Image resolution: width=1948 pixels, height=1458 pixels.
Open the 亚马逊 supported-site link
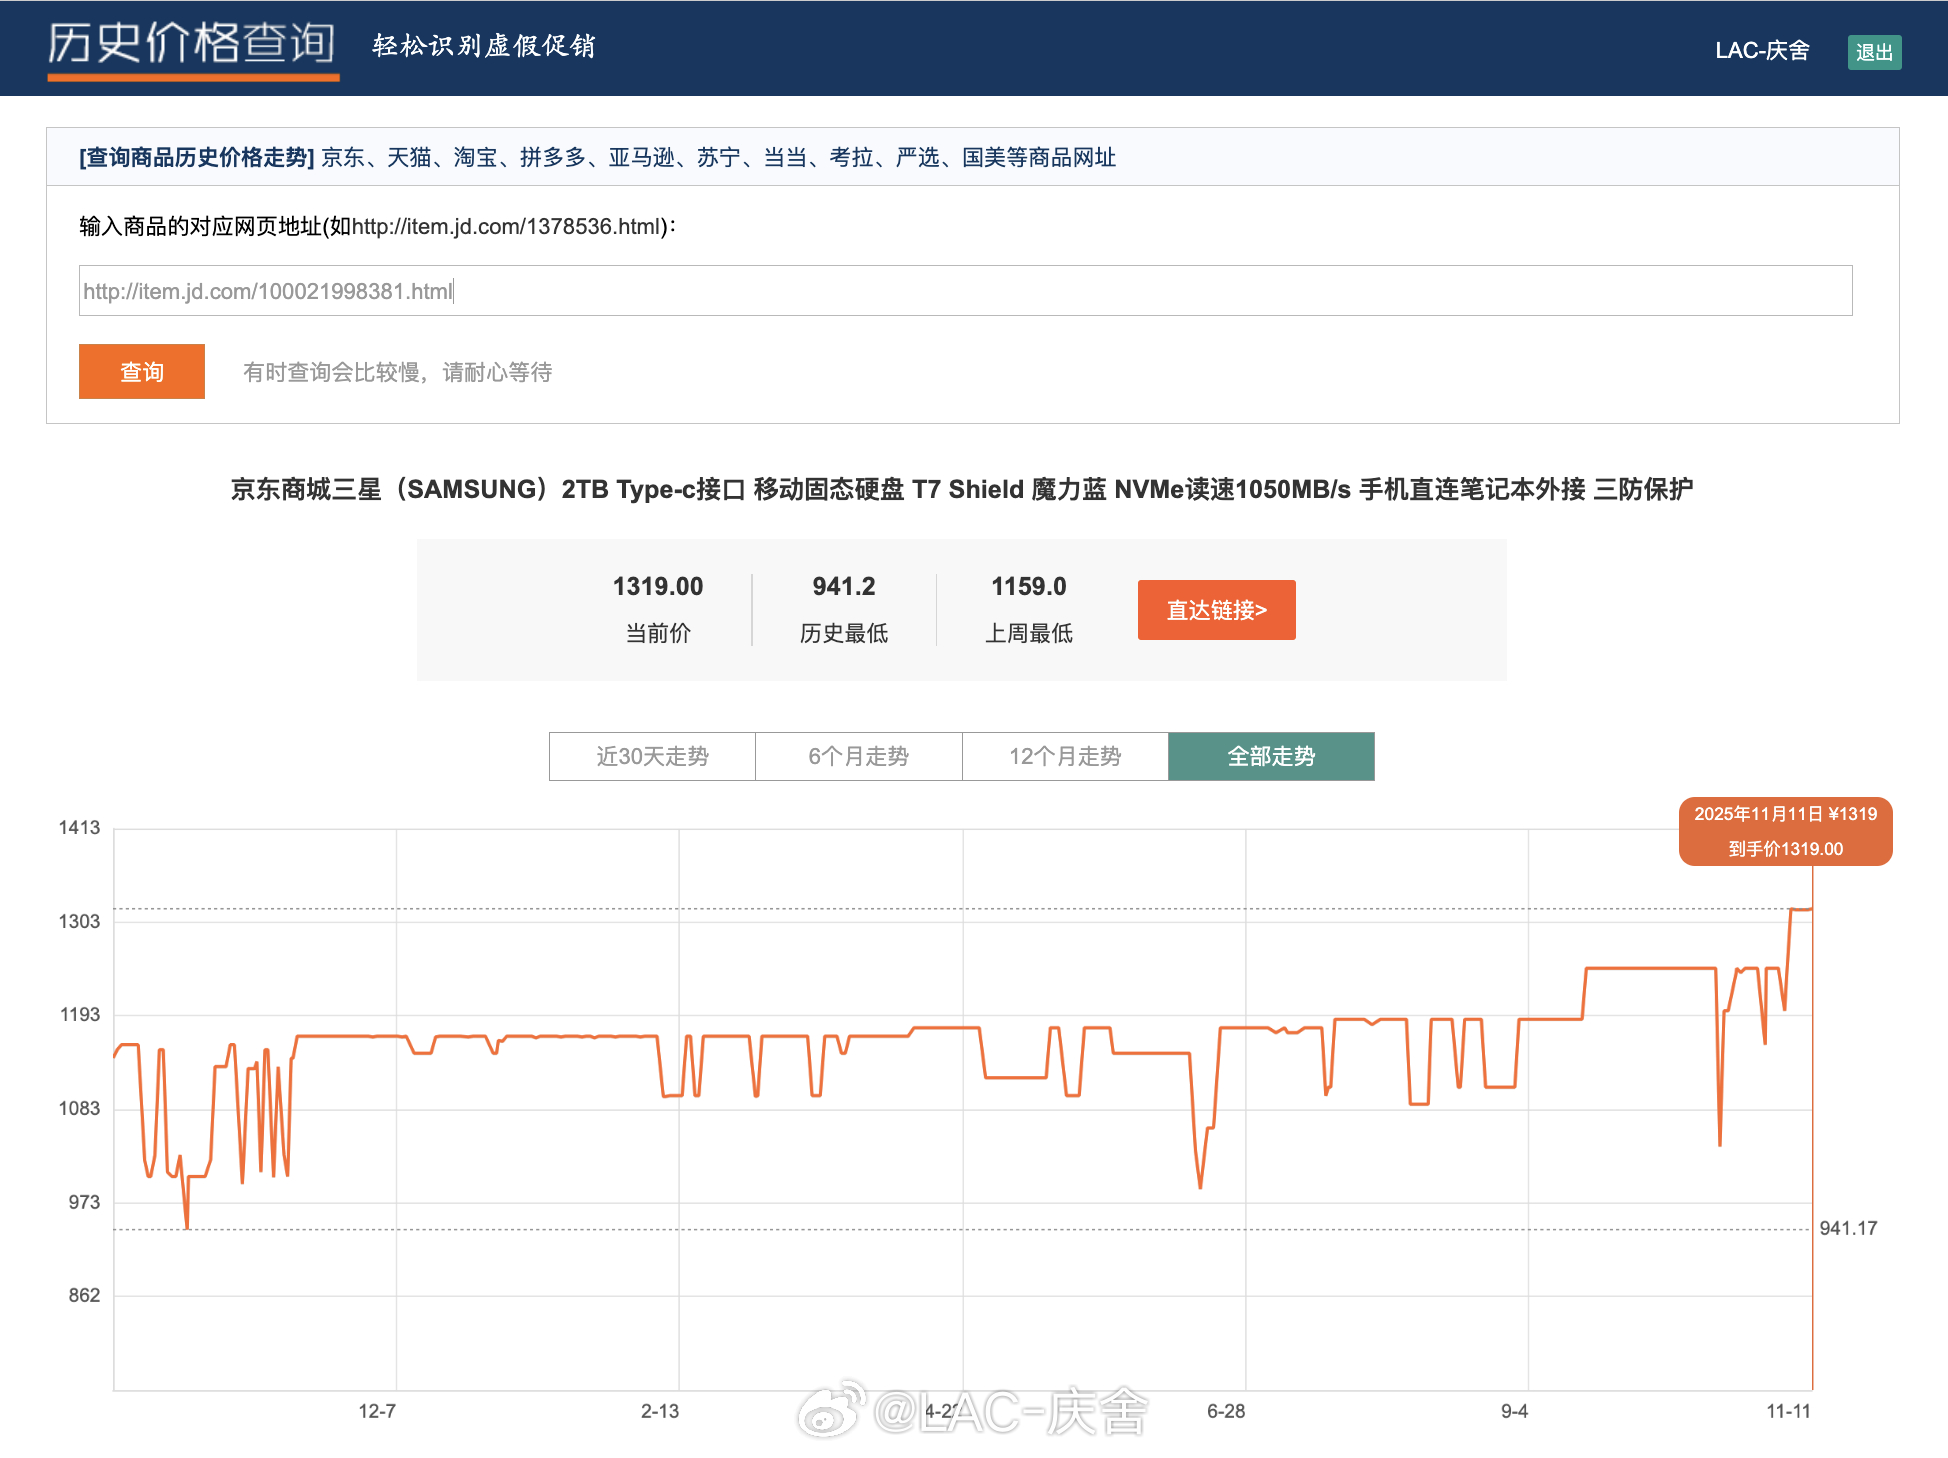pos(639,157)
